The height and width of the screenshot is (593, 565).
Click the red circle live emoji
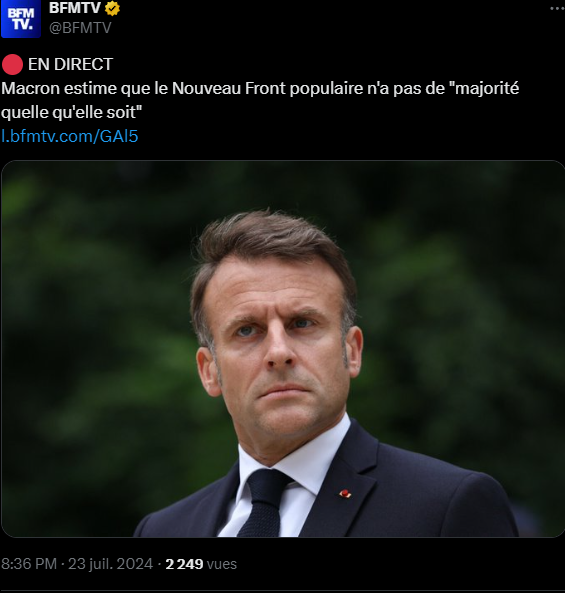12,64
